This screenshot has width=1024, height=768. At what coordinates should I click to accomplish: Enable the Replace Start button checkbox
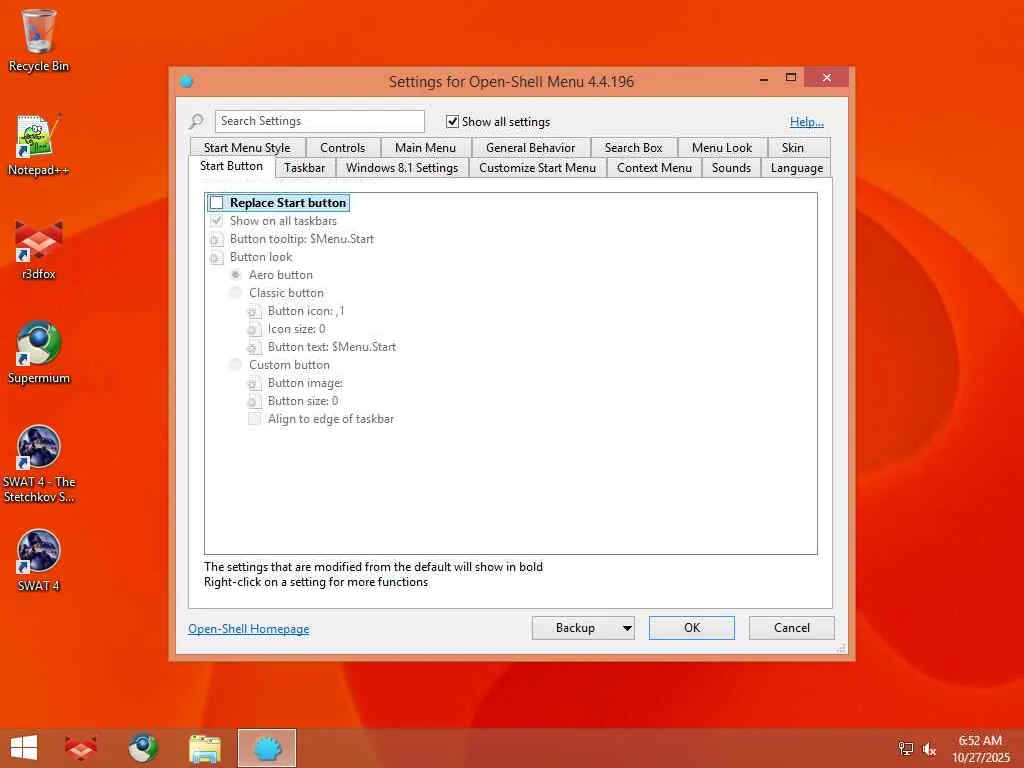[x=217, y=203]
